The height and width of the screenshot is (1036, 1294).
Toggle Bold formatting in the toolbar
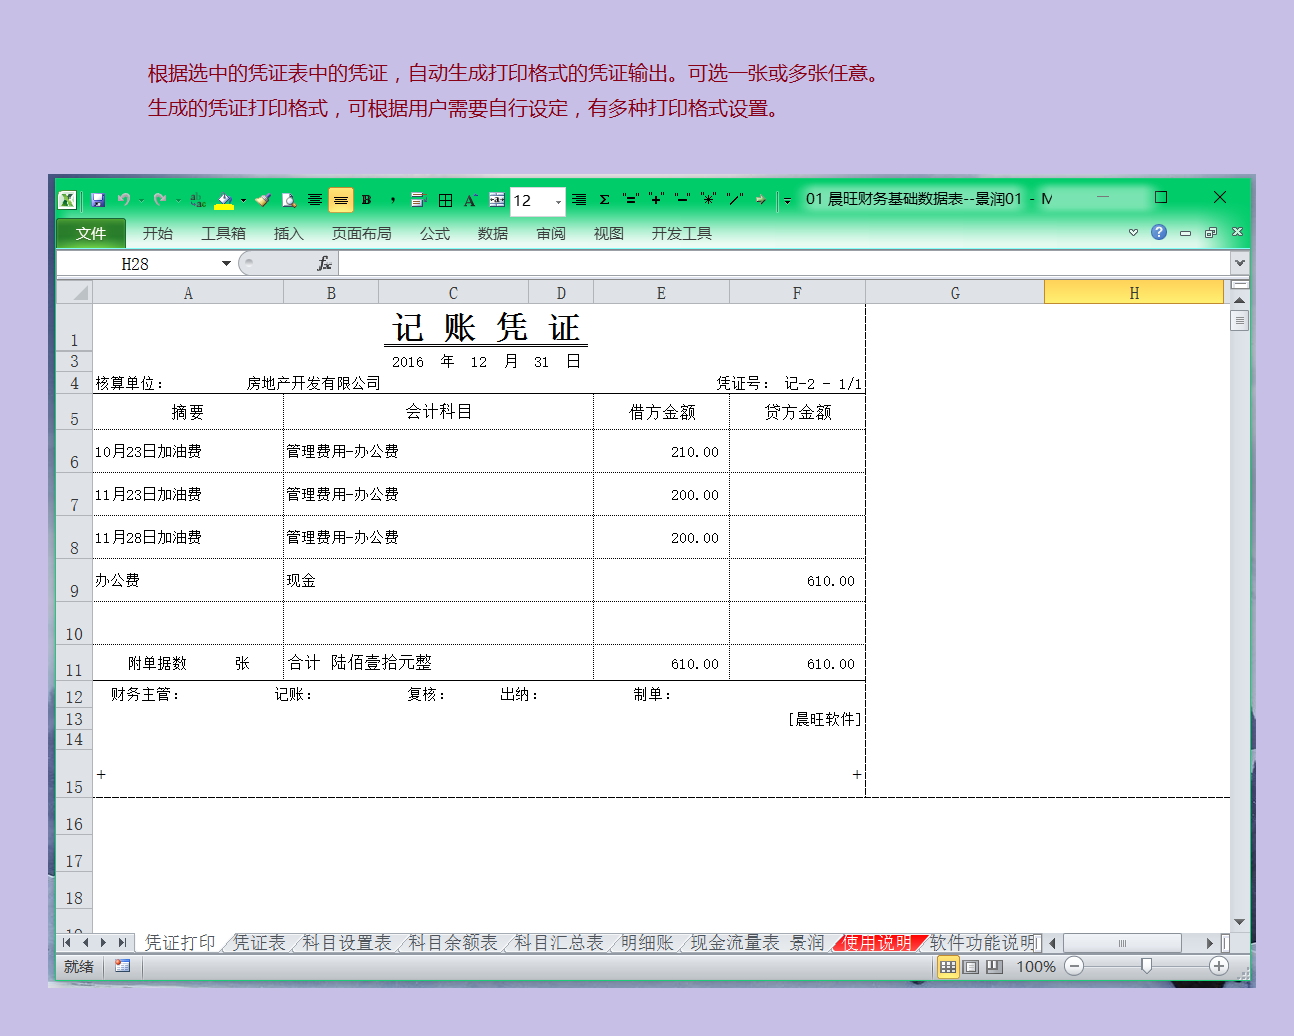tap(367, 200)
